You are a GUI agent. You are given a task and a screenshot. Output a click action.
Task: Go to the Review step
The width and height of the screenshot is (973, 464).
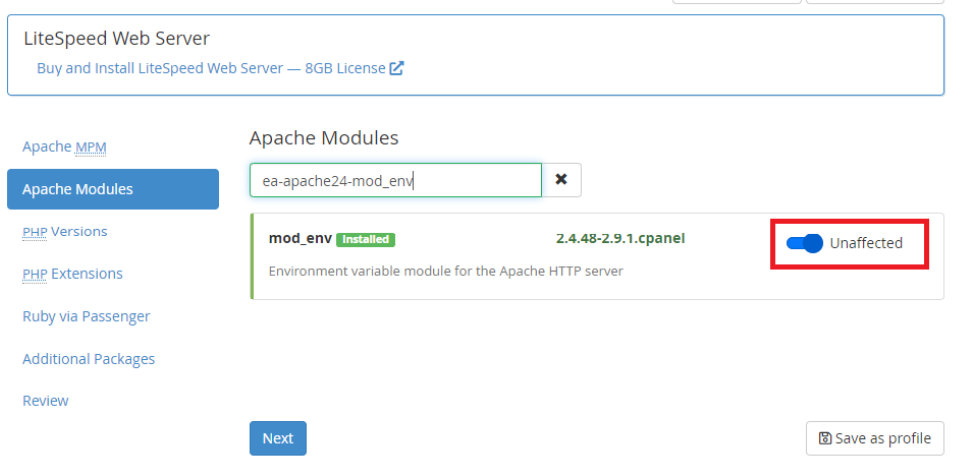coord(45,401)
